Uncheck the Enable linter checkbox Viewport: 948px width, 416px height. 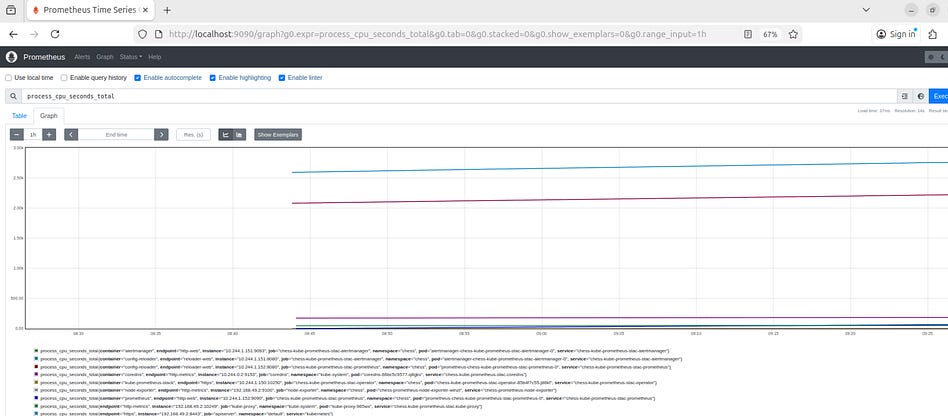(x=282, y=78)
